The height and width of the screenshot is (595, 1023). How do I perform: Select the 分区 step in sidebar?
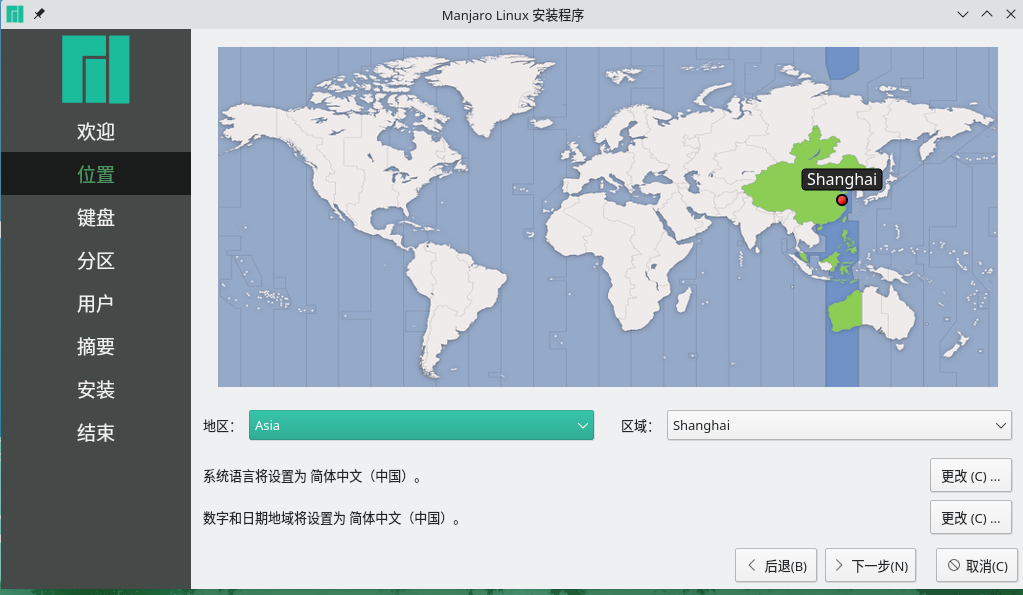point(96,260)
